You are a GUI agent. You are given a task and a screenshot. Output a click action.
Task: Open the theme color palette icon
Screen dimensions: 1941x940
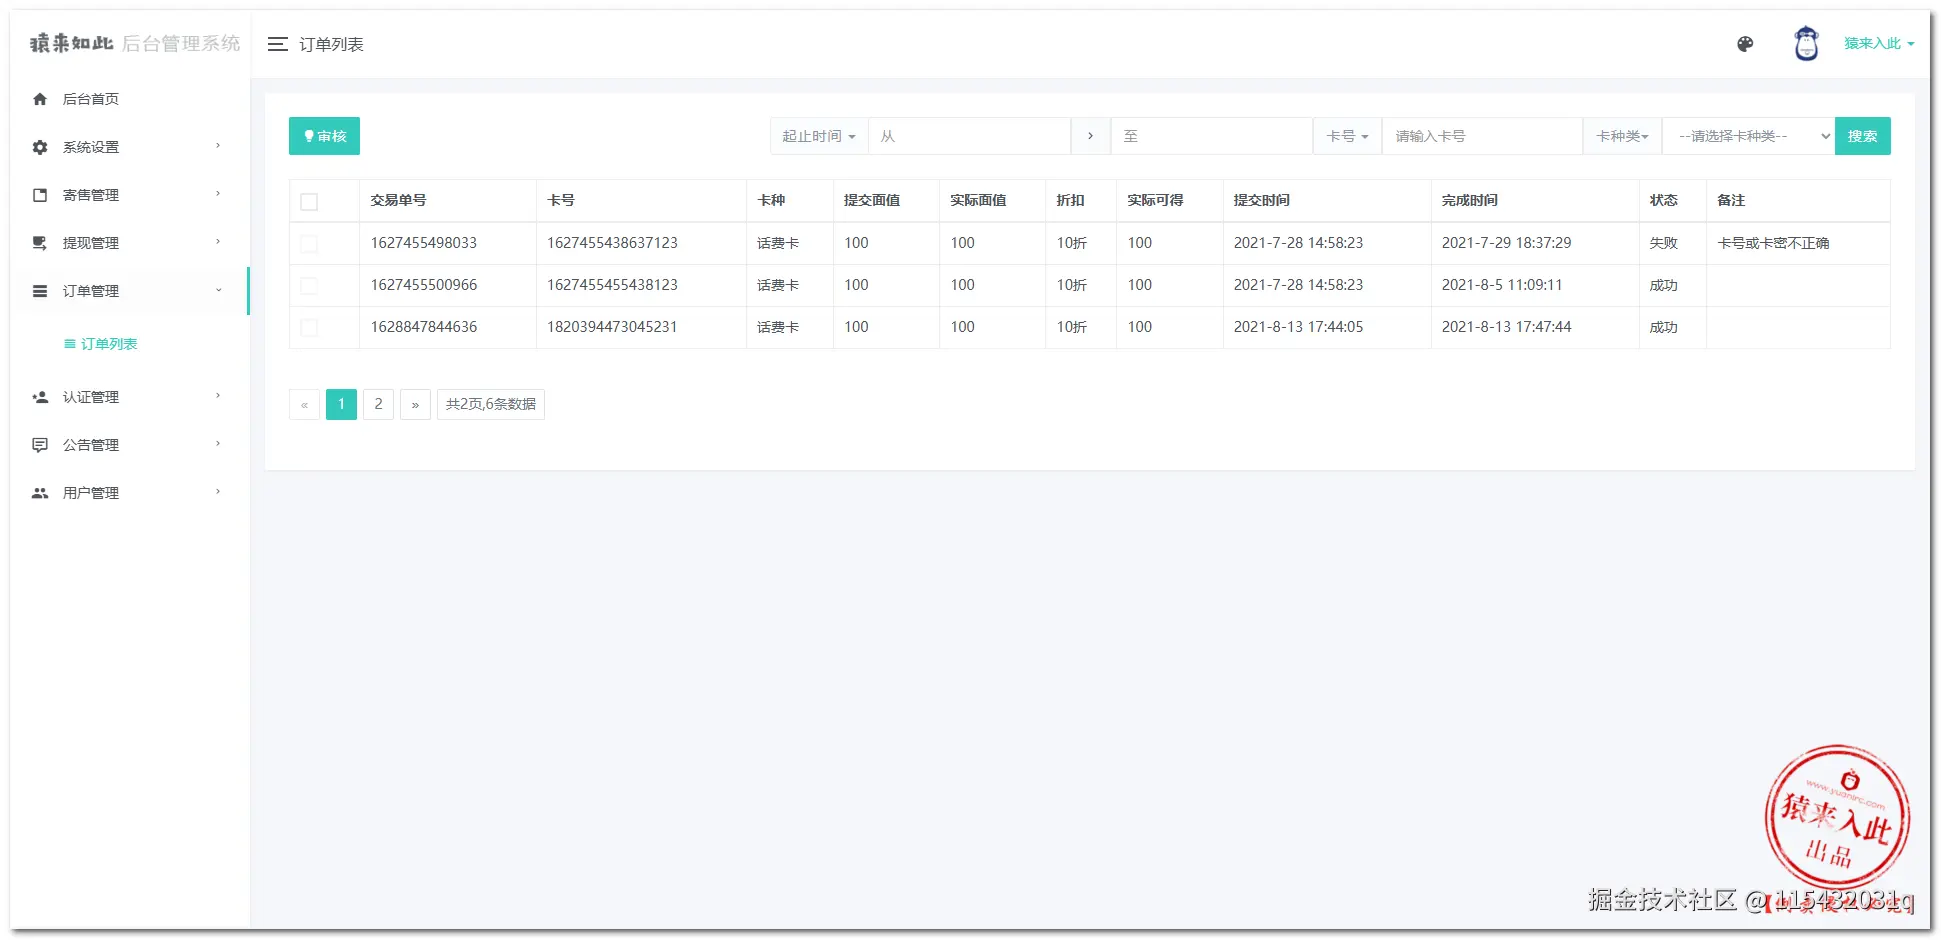click(x=1745, y=44)
